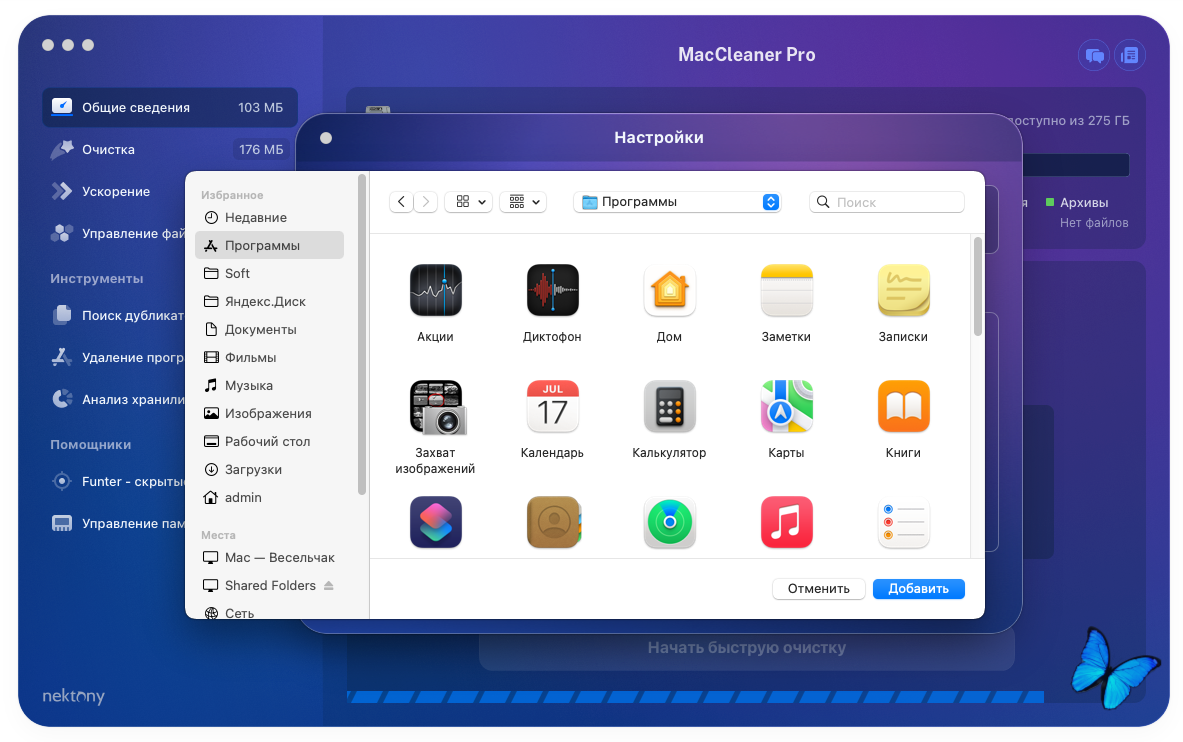Choose the Заметки app icon
The width and height of the screenshot is (1183, 742).
(786, 290)
